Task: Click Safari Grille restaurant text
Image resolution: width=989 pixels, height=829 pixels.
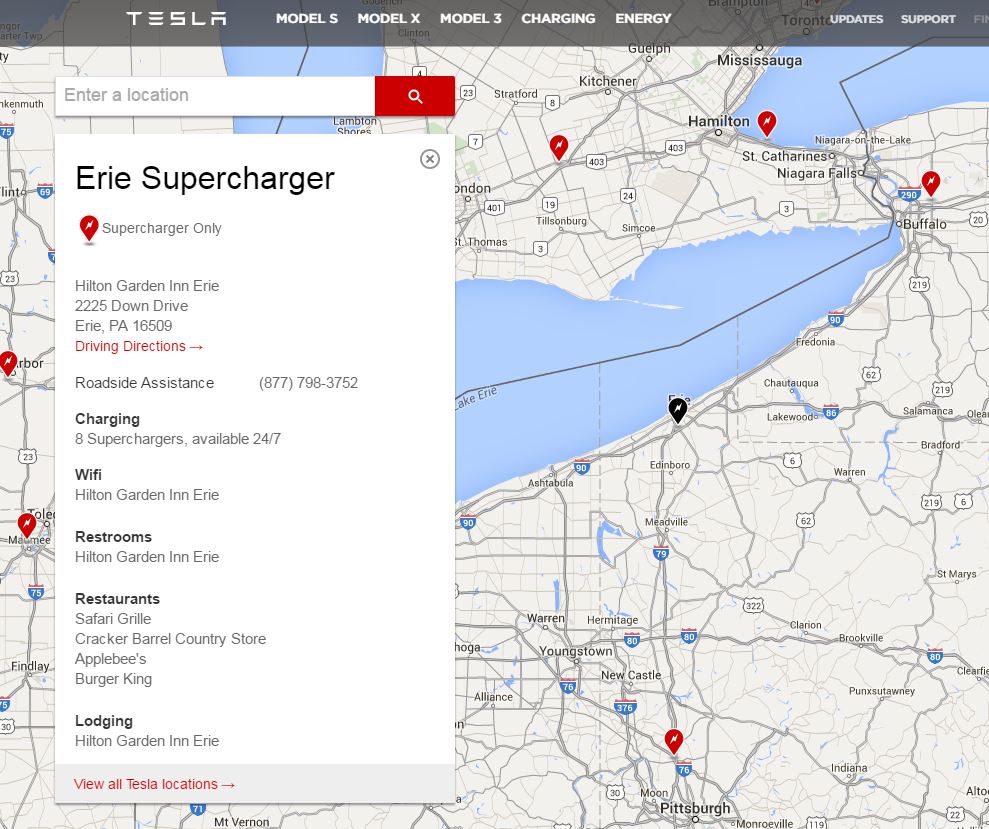Action: pyautogui.click(x=113, y=619)
